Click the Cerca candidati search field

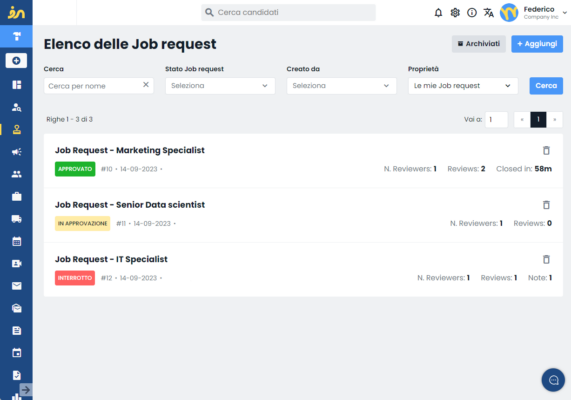tap(288, 12)
